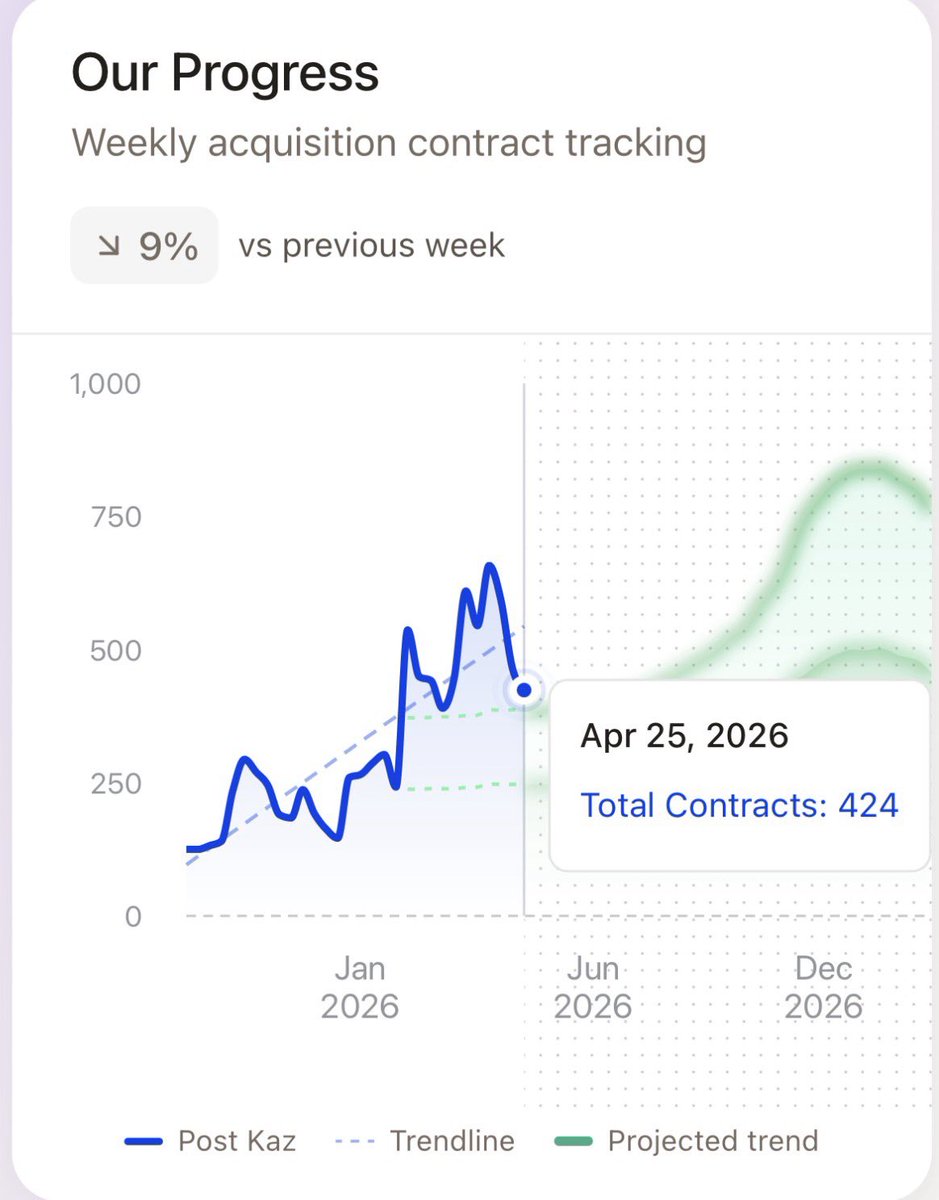This screenshot has width=939, height=1200.
Task: Select the Apr 25 data point marker
Action: [x=523, y=690]
